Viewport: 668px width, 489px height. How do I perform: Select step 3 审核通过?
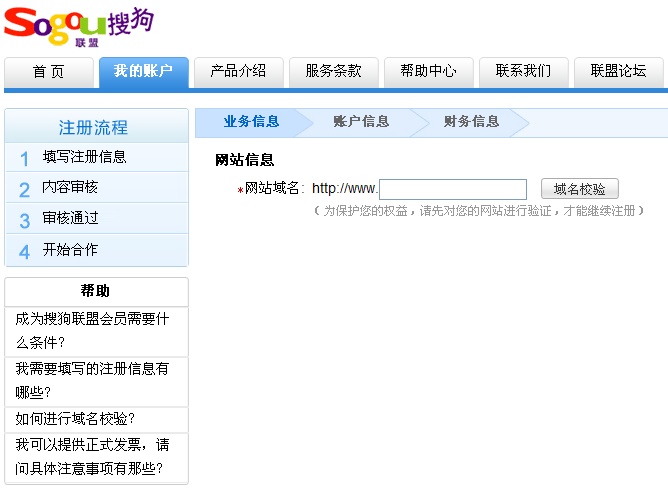(70, 219)
